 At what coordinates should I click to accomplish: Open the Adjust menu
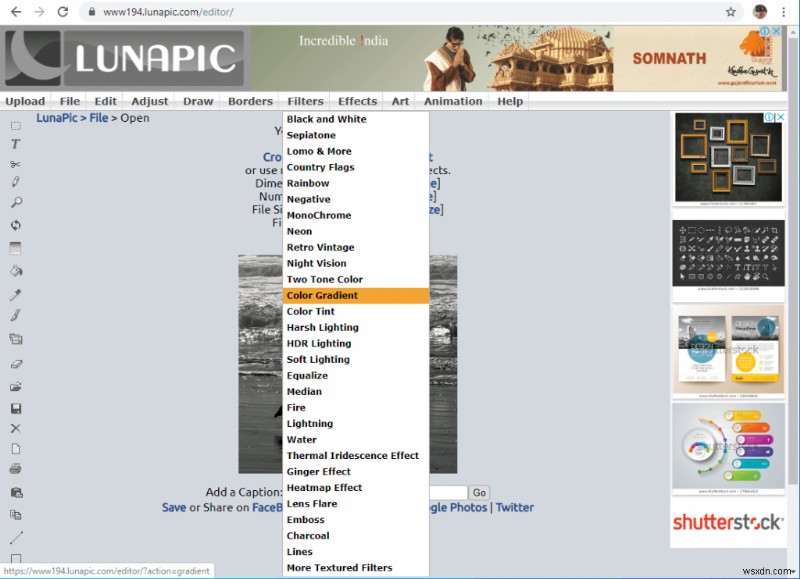(149, 101)
